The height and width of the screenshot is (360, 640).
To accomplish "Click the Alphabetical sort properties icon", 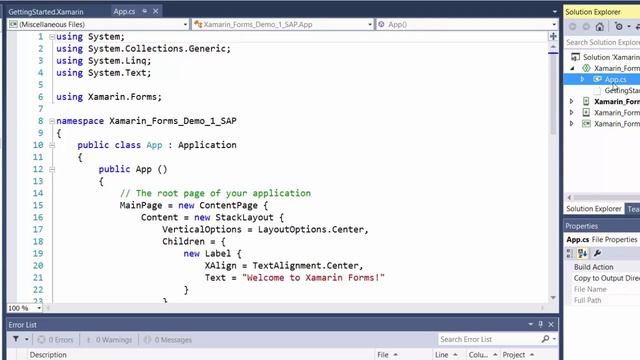I will tap(582, 253).
